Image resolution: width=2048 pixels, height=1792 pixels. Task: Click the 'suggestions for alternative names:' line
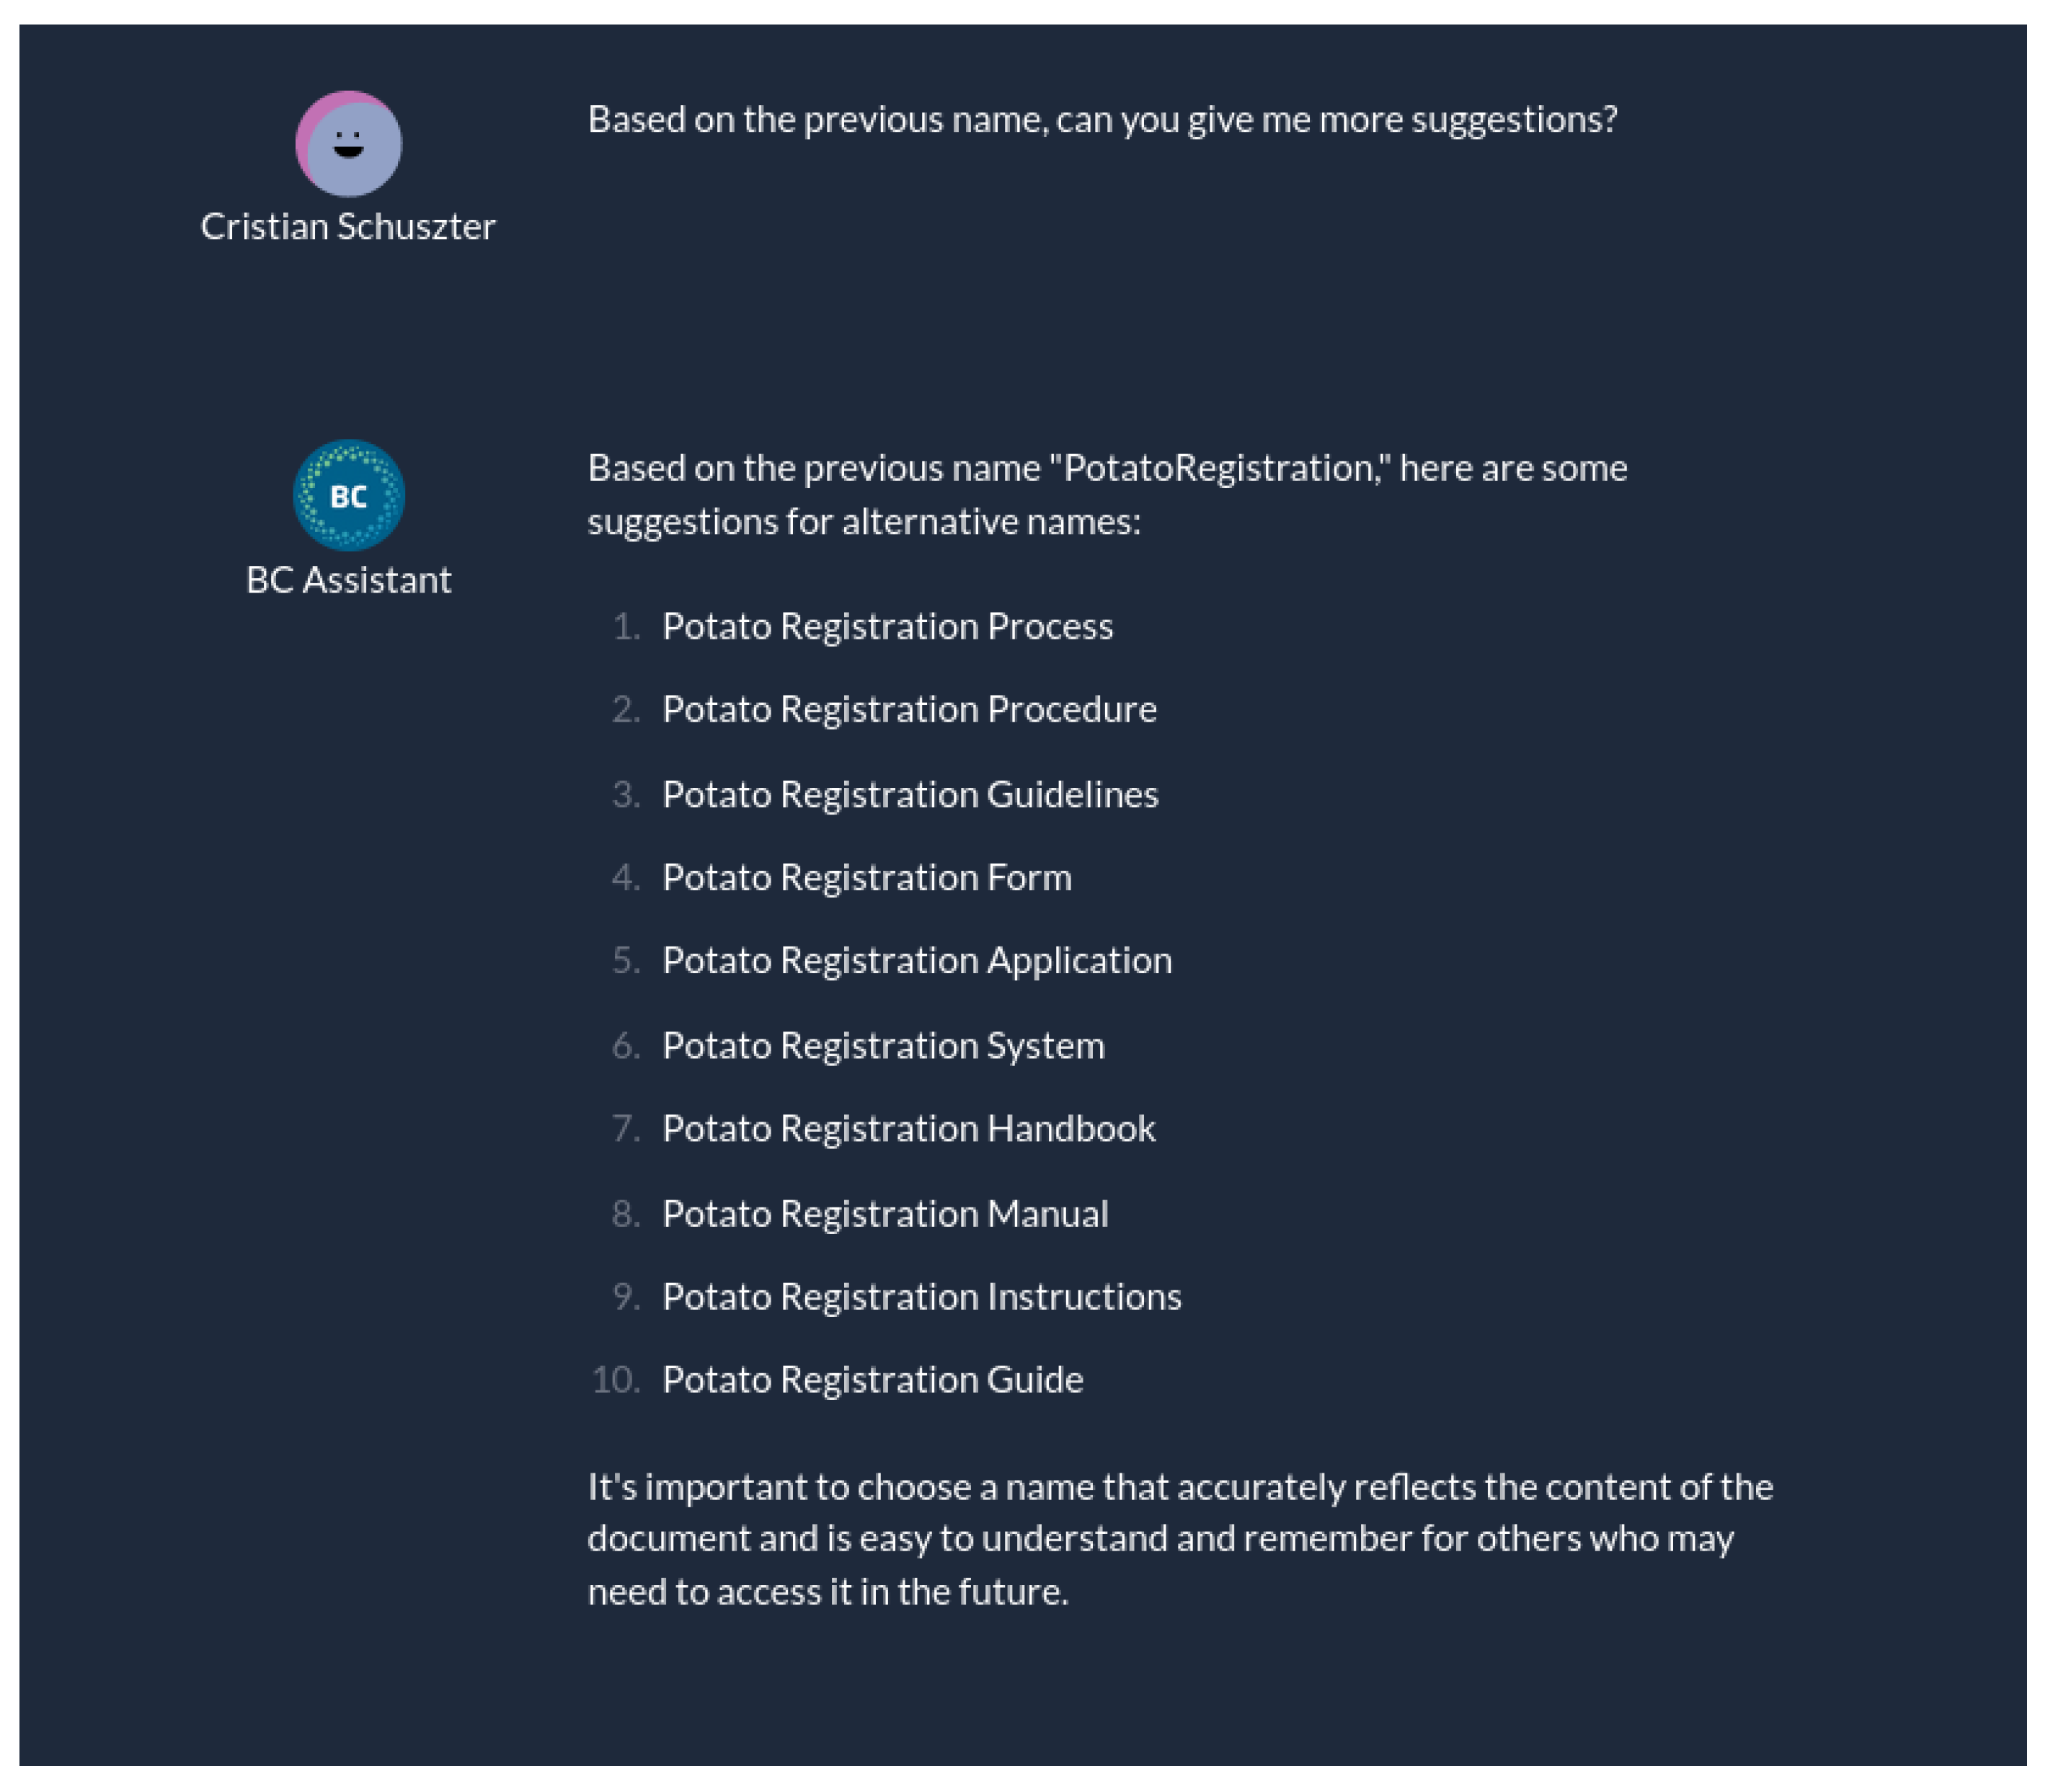pyautogui.click(x=864, y=522)
